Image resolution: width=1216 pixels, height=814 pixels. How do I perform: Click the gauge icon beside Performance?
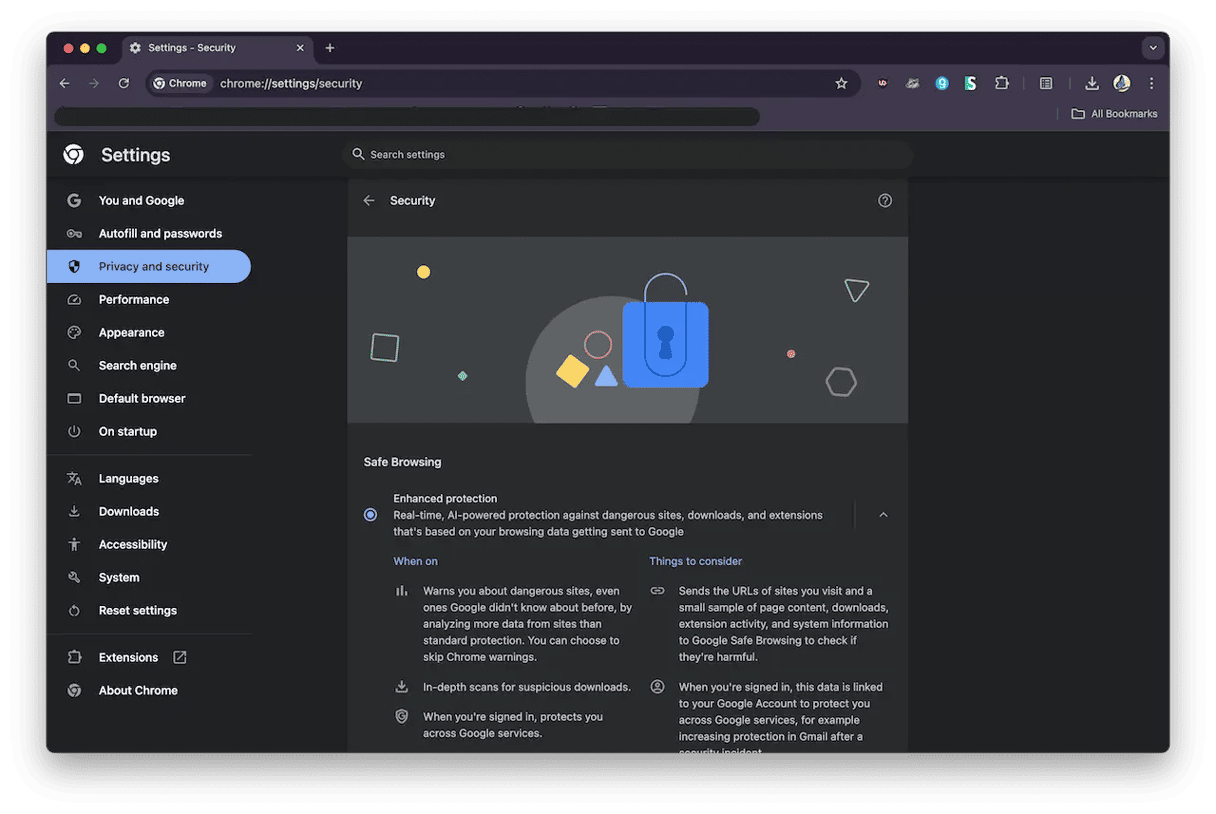click(74, 300)
